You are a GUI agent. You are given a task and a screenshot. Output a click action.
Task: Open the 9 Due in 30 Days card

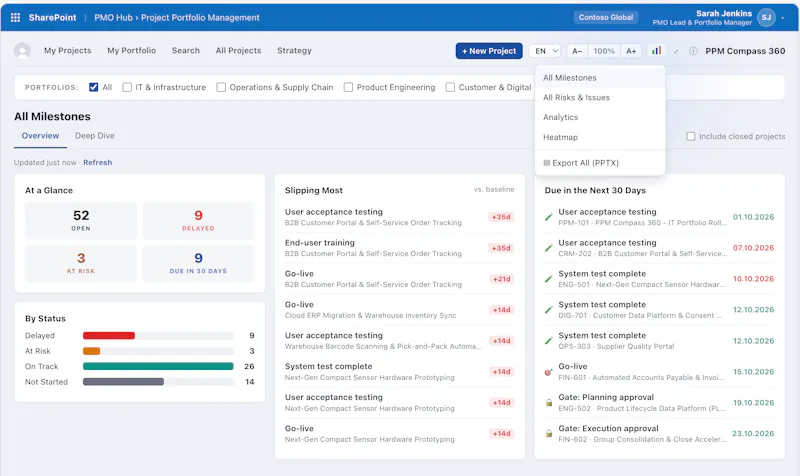(x=198, y=263)
